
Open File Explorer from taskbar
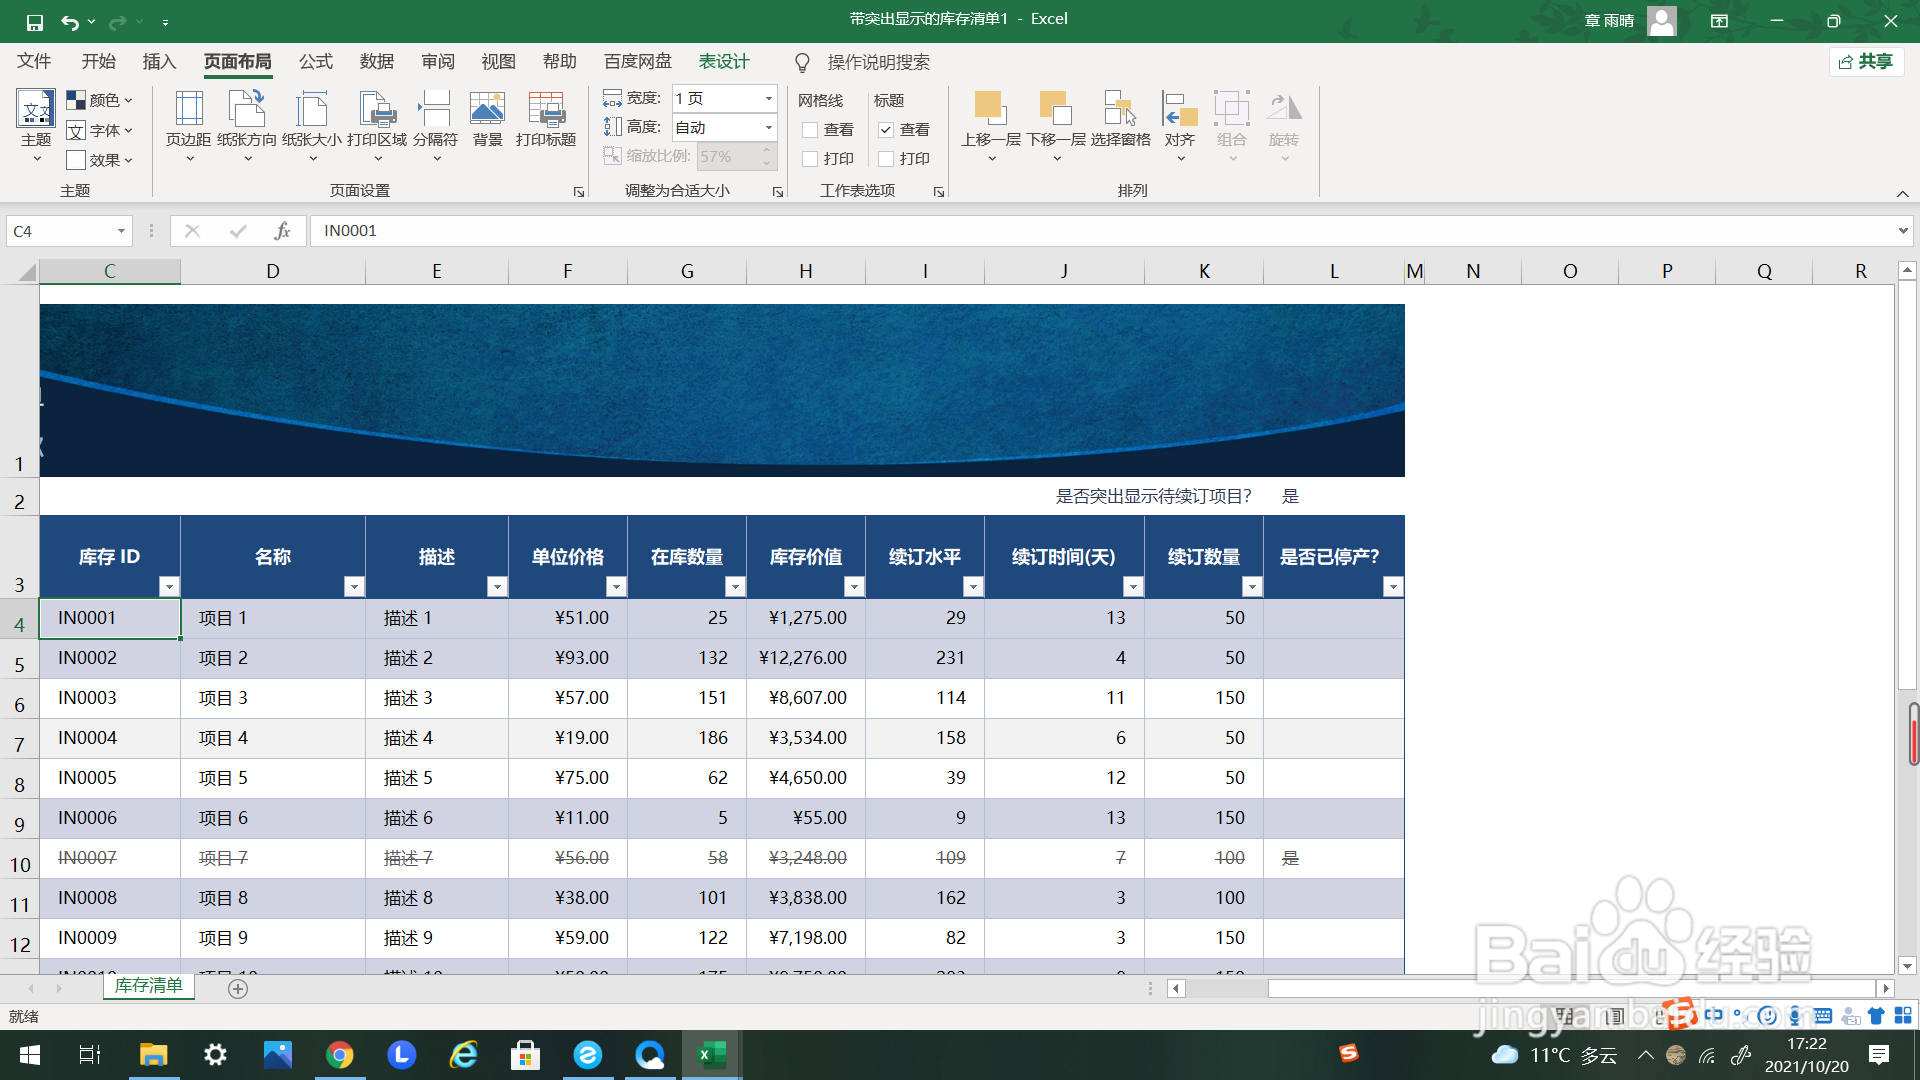click(x=153, y=1055)
